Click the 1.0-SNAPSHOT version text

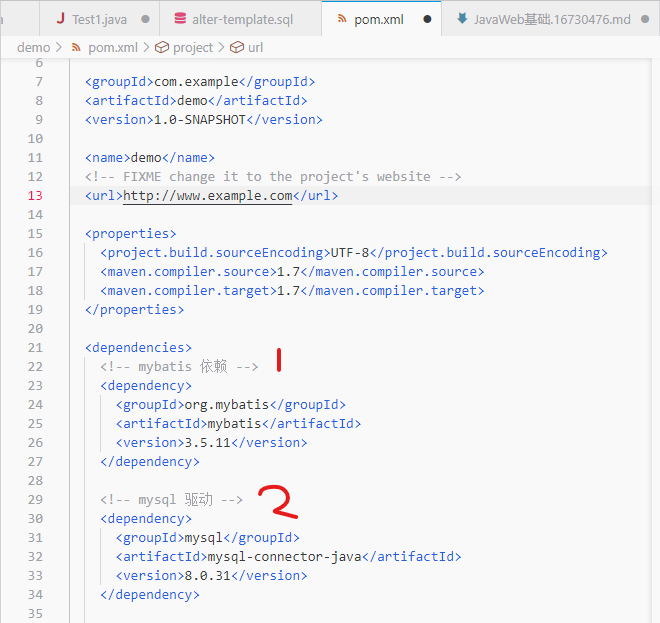click(200, 120)
